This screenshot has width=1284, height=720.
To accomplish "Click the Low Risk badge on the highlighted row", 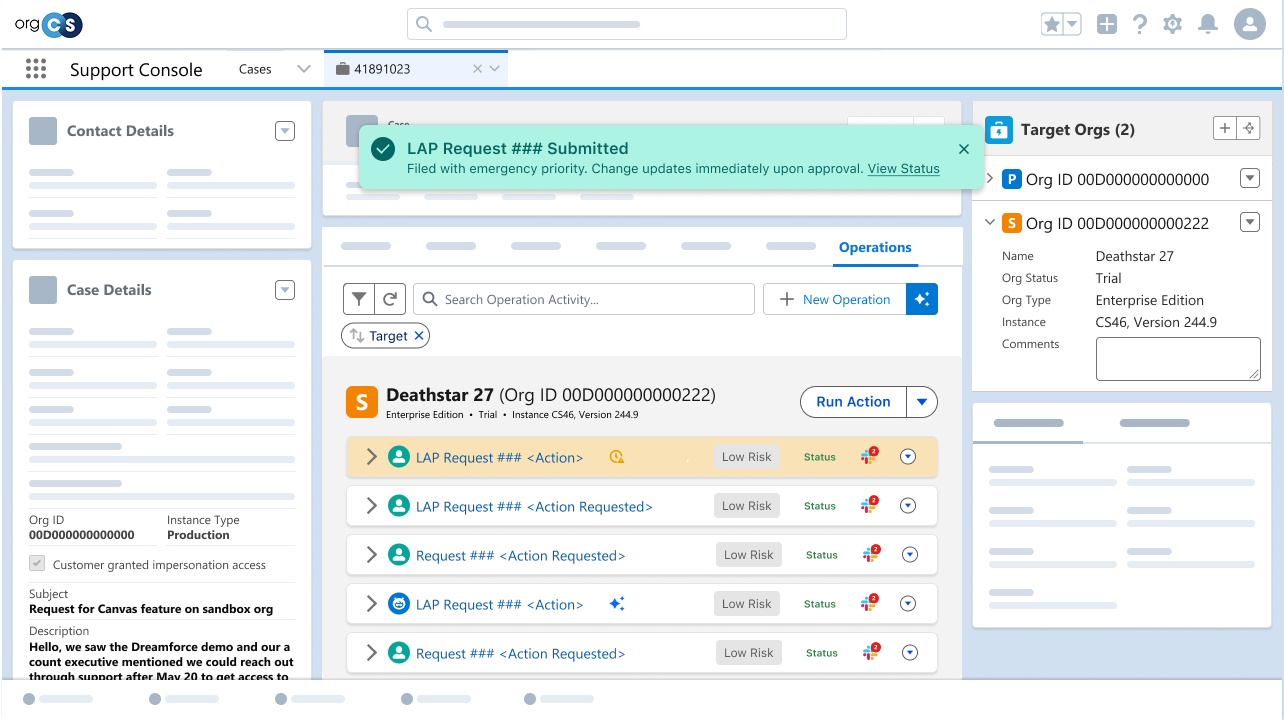I will (747, 457).
